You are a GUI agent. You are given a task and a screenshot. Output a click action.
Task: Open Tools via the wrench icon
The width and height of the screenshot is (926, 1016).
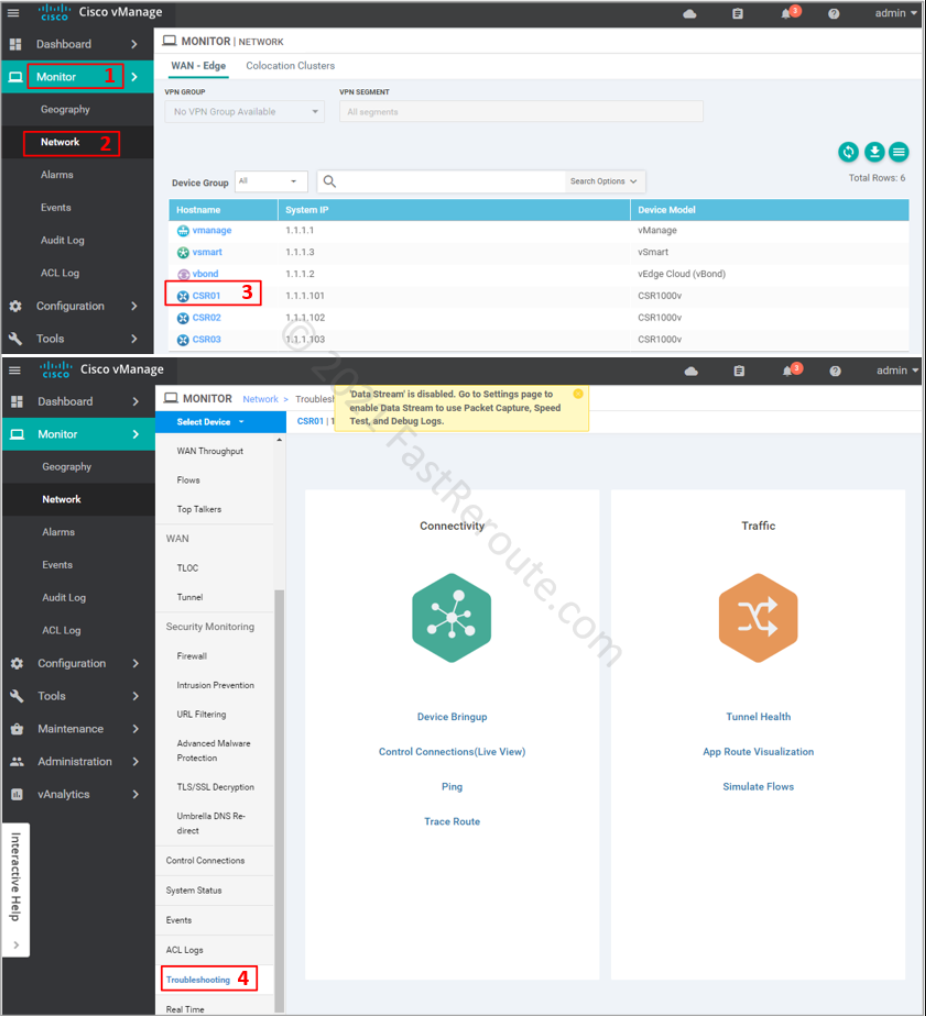click(16, 338)
